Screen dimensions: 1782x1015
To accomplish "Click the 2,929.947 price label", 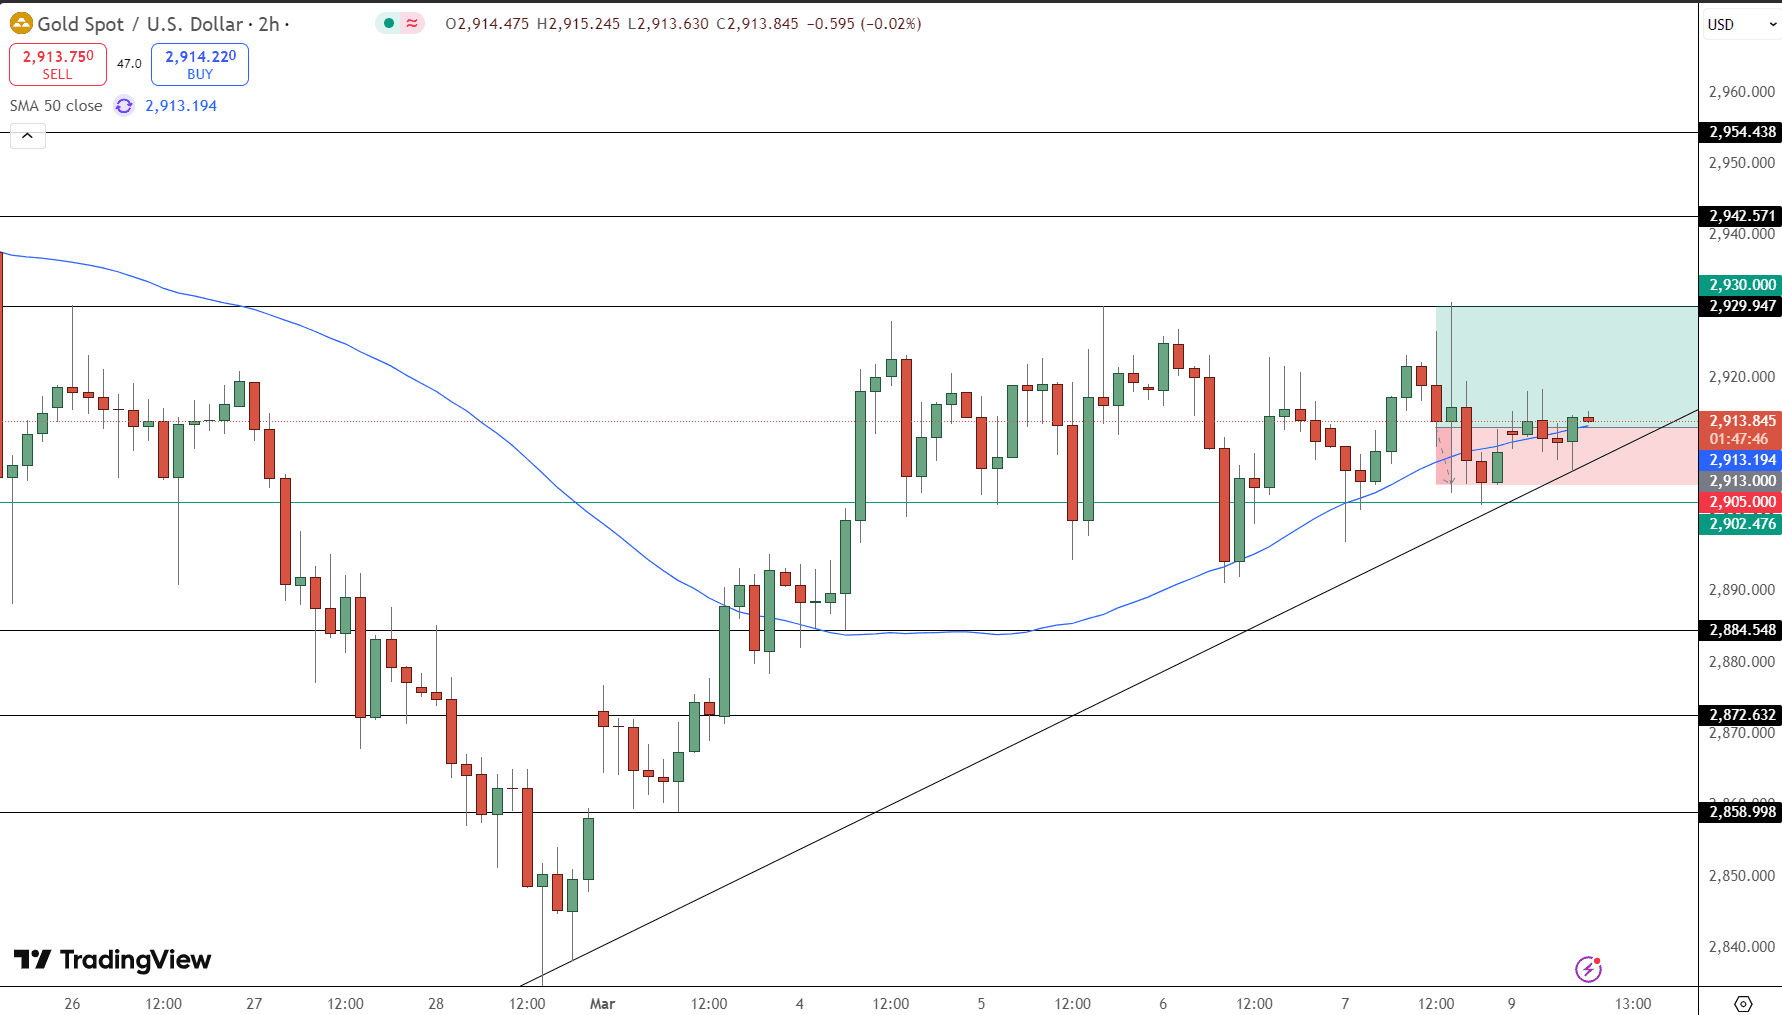I will [1741, 306].
